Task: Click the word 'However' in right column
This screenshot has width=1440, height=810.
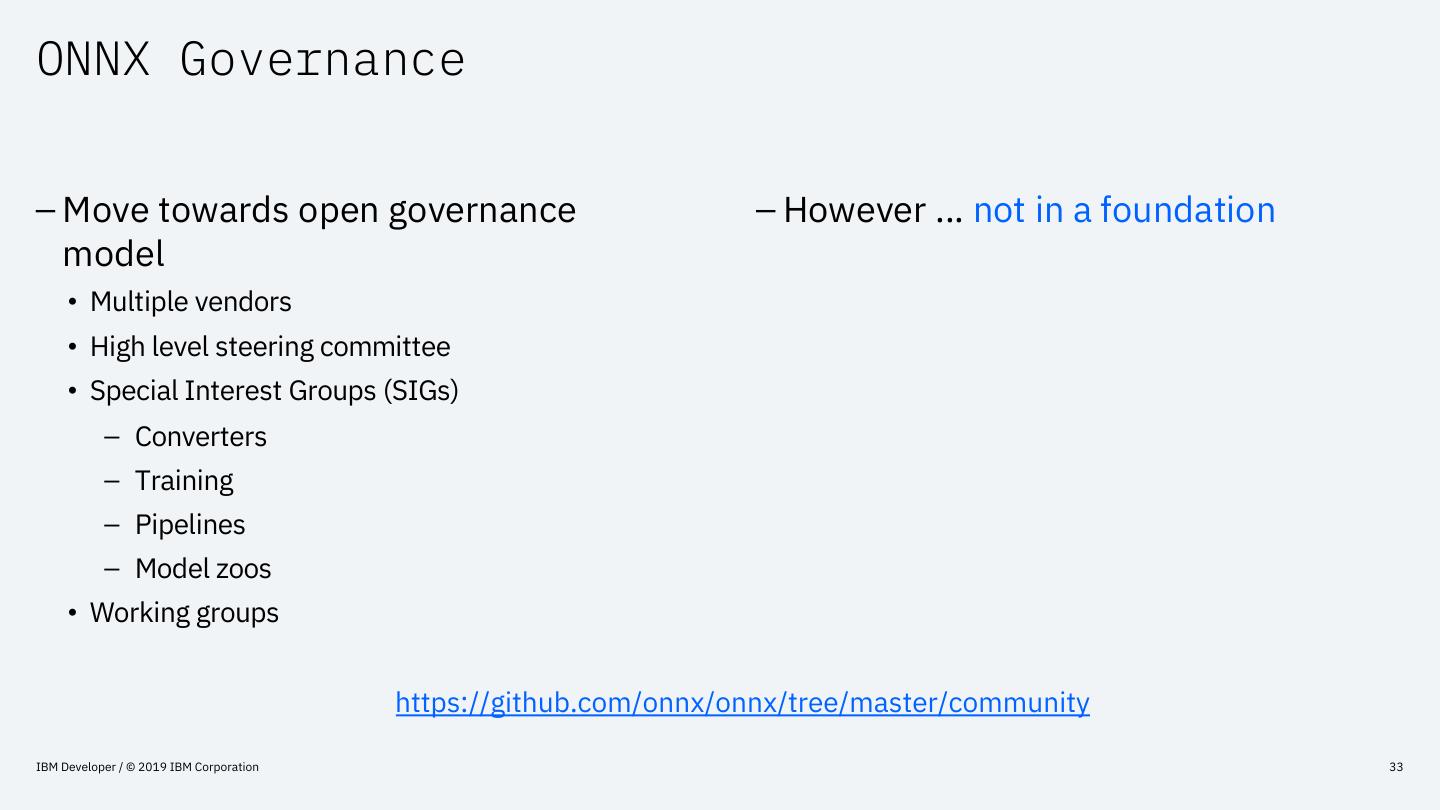Action: [x=855, y=210]
